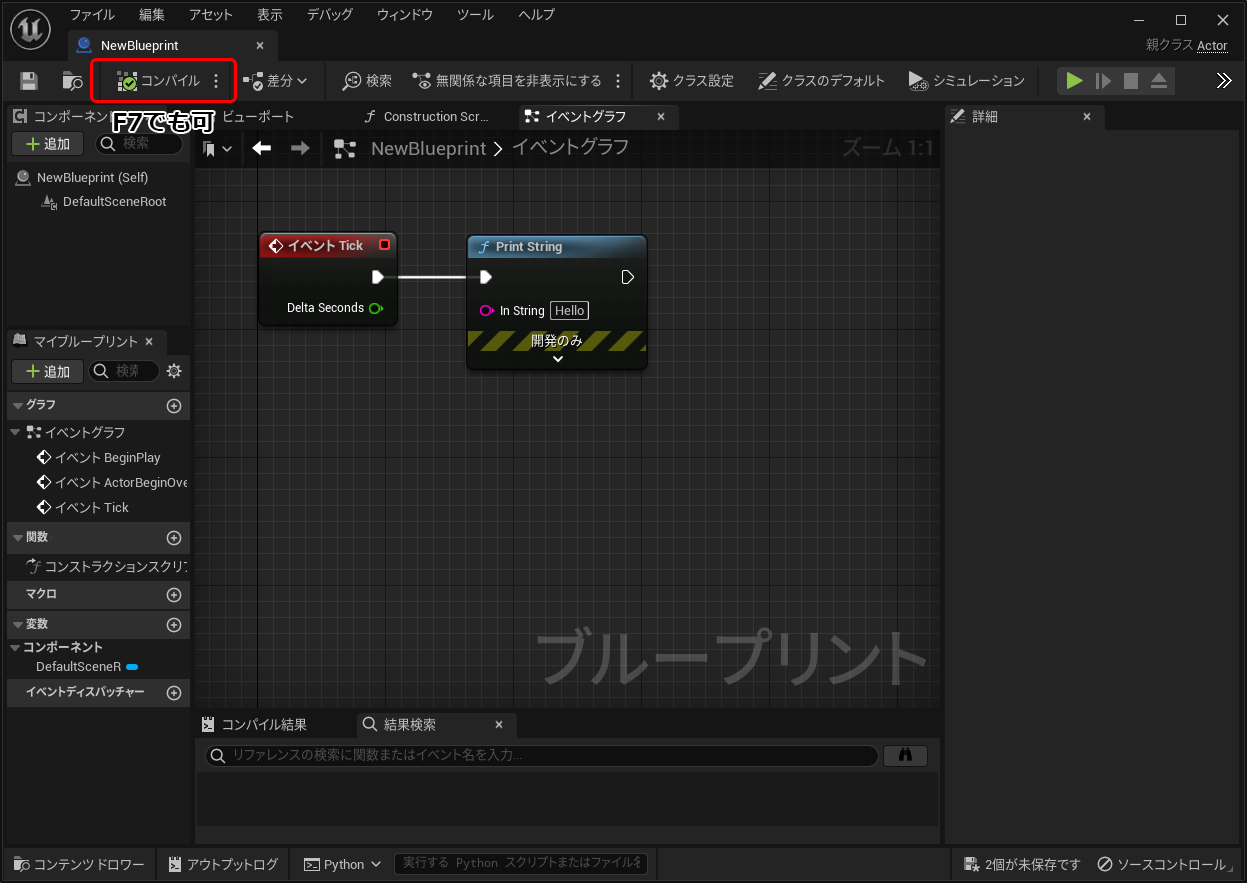Viewport: 1247px width, 883px height.
Task: Open the My Blueprint settings gear
Action: click(x=174, y=371)
